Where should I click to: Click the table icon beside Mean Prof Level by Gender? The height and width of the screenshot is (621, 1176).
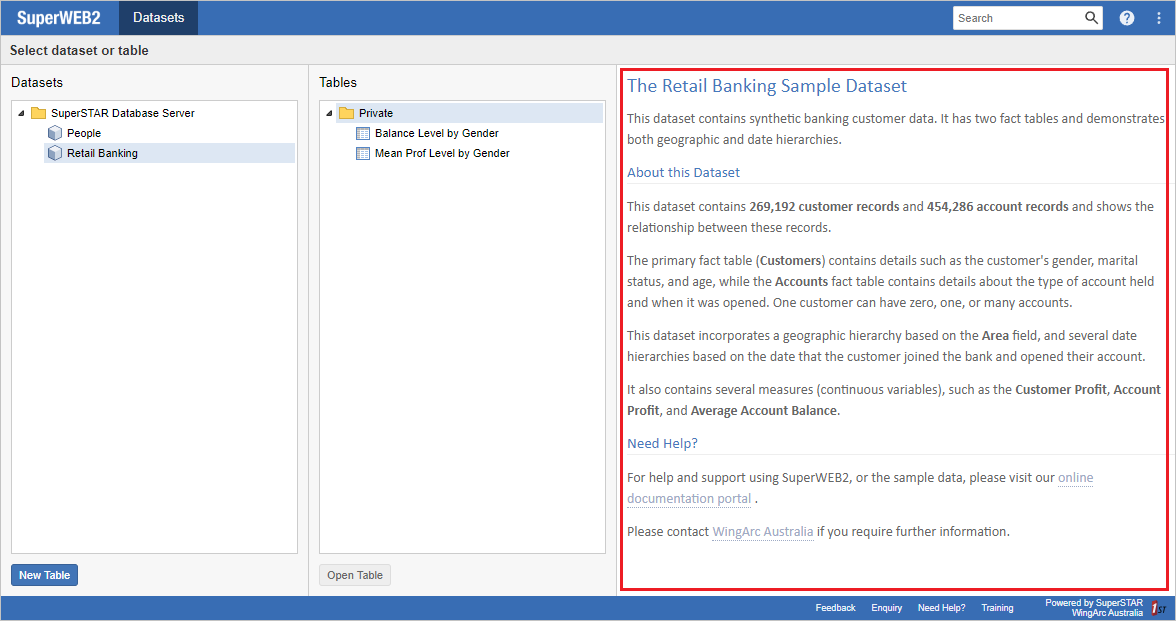point(362,153)
